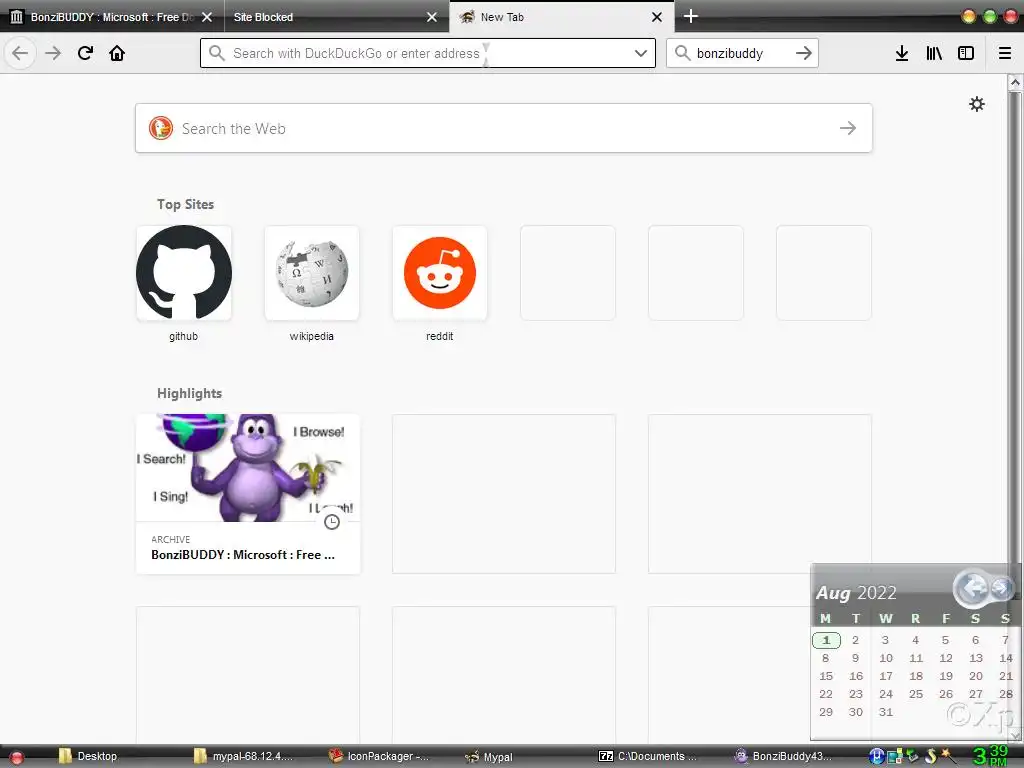Select August 1 in the calendar
This screenshot has height=768, width=1024.
coord(826,640)
